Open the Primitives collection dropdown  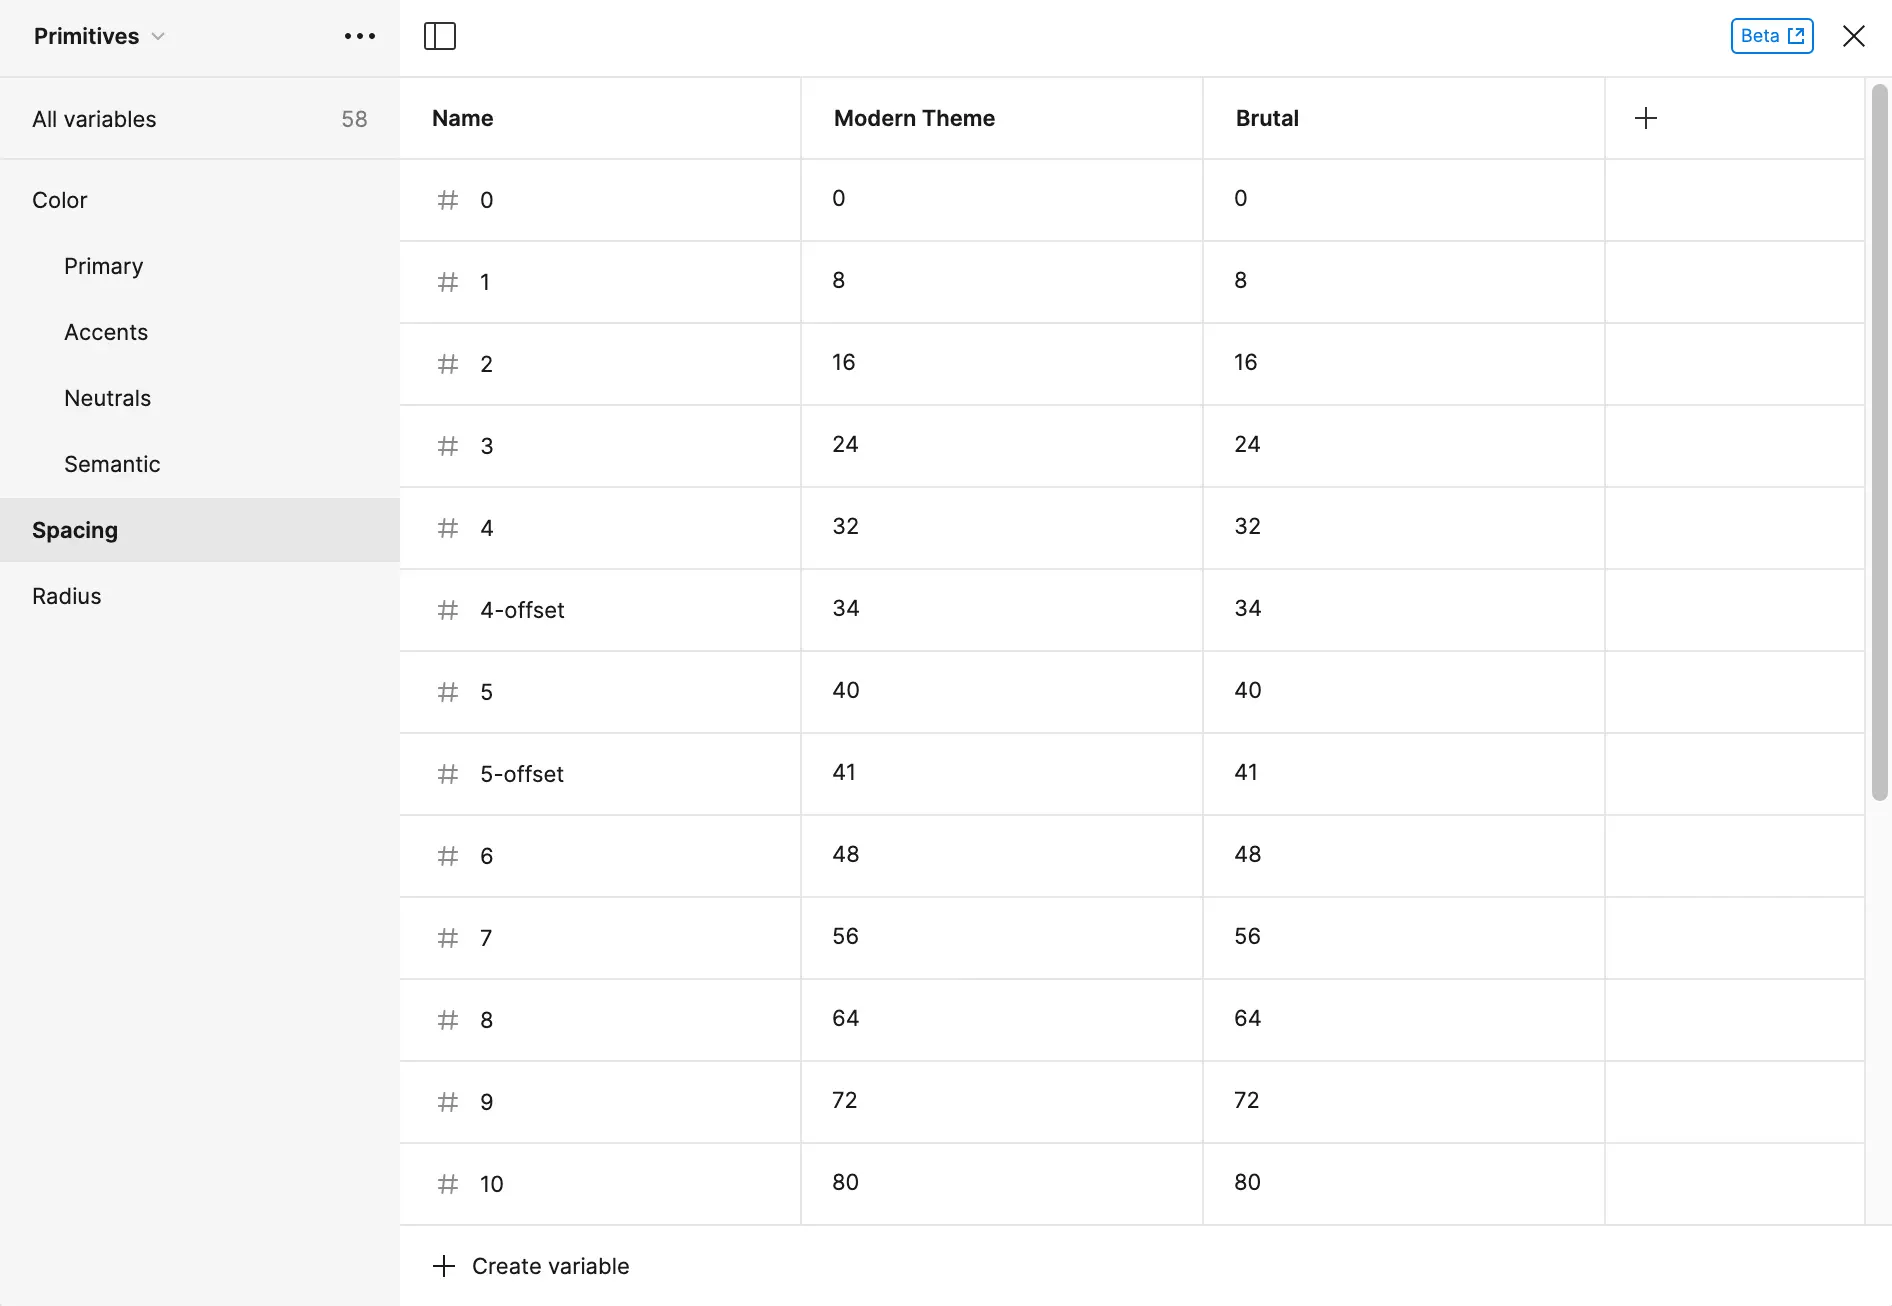coord(99,36)
